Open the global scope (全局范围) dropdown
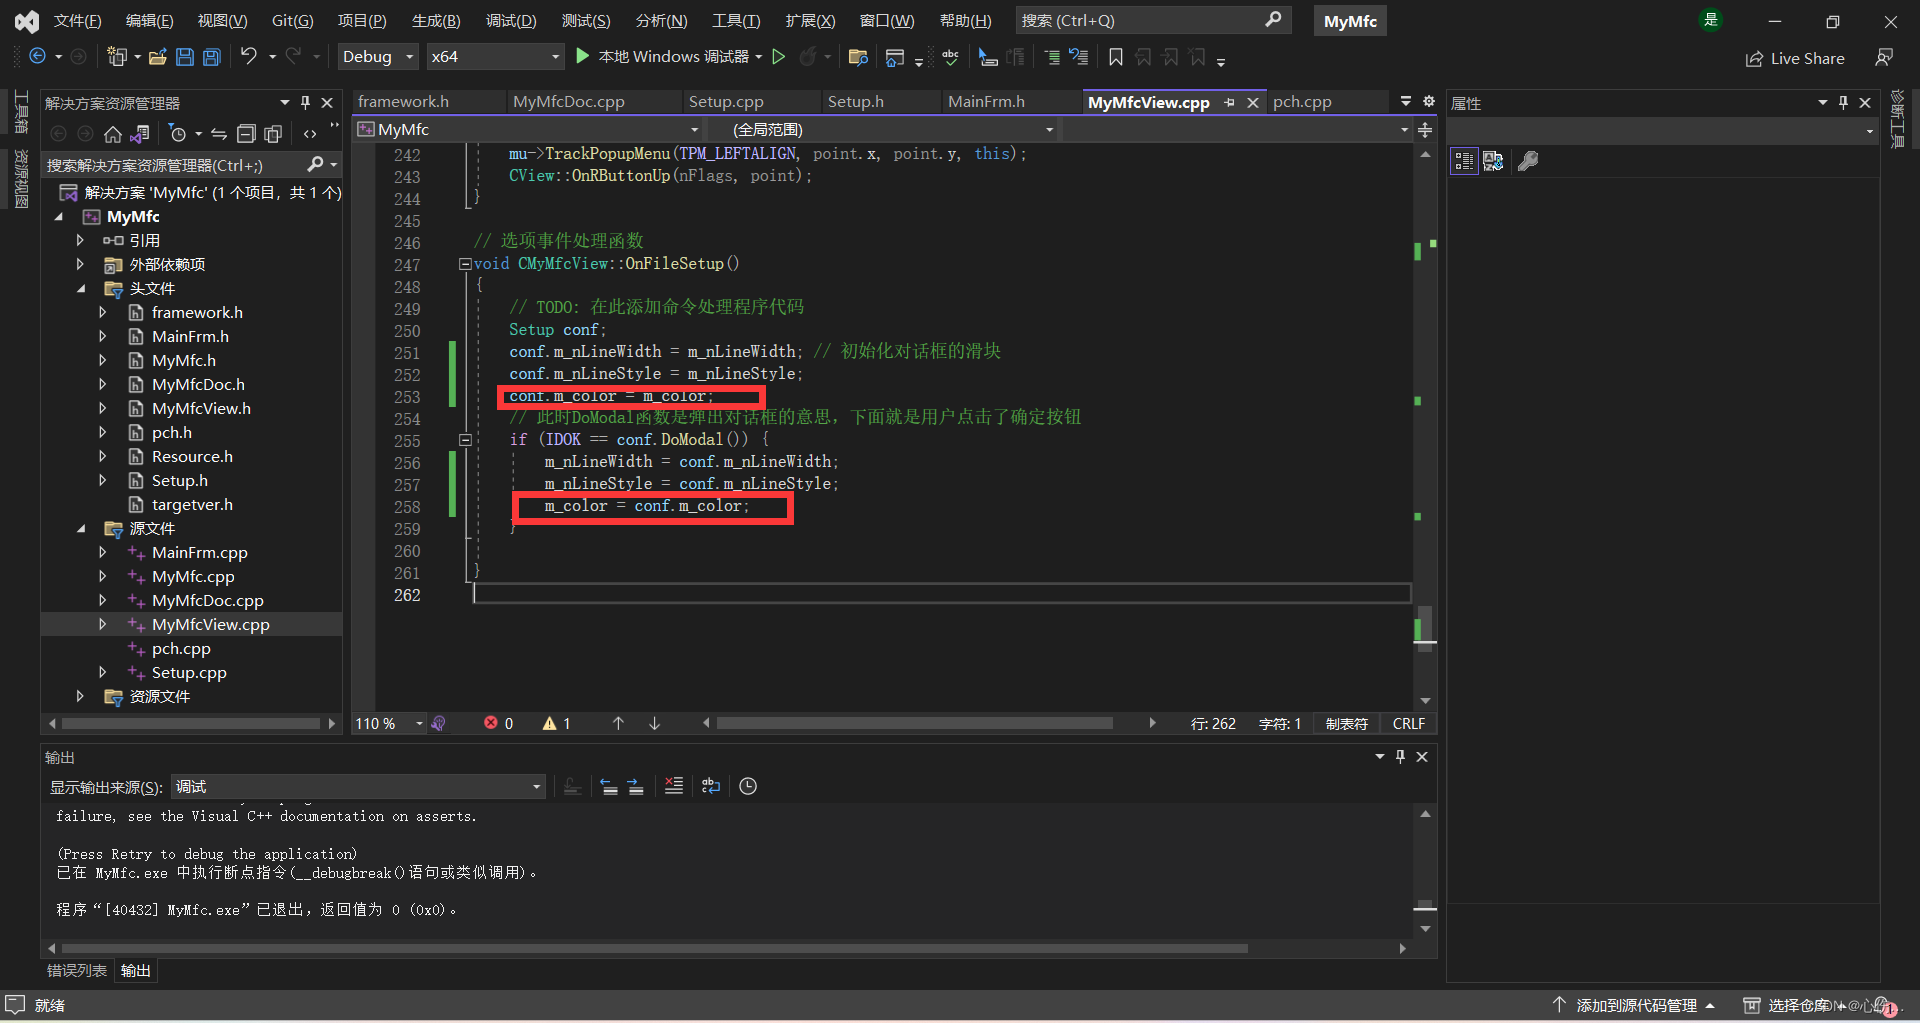This screenshot has width=1920, height=1023. click(882, 129)
